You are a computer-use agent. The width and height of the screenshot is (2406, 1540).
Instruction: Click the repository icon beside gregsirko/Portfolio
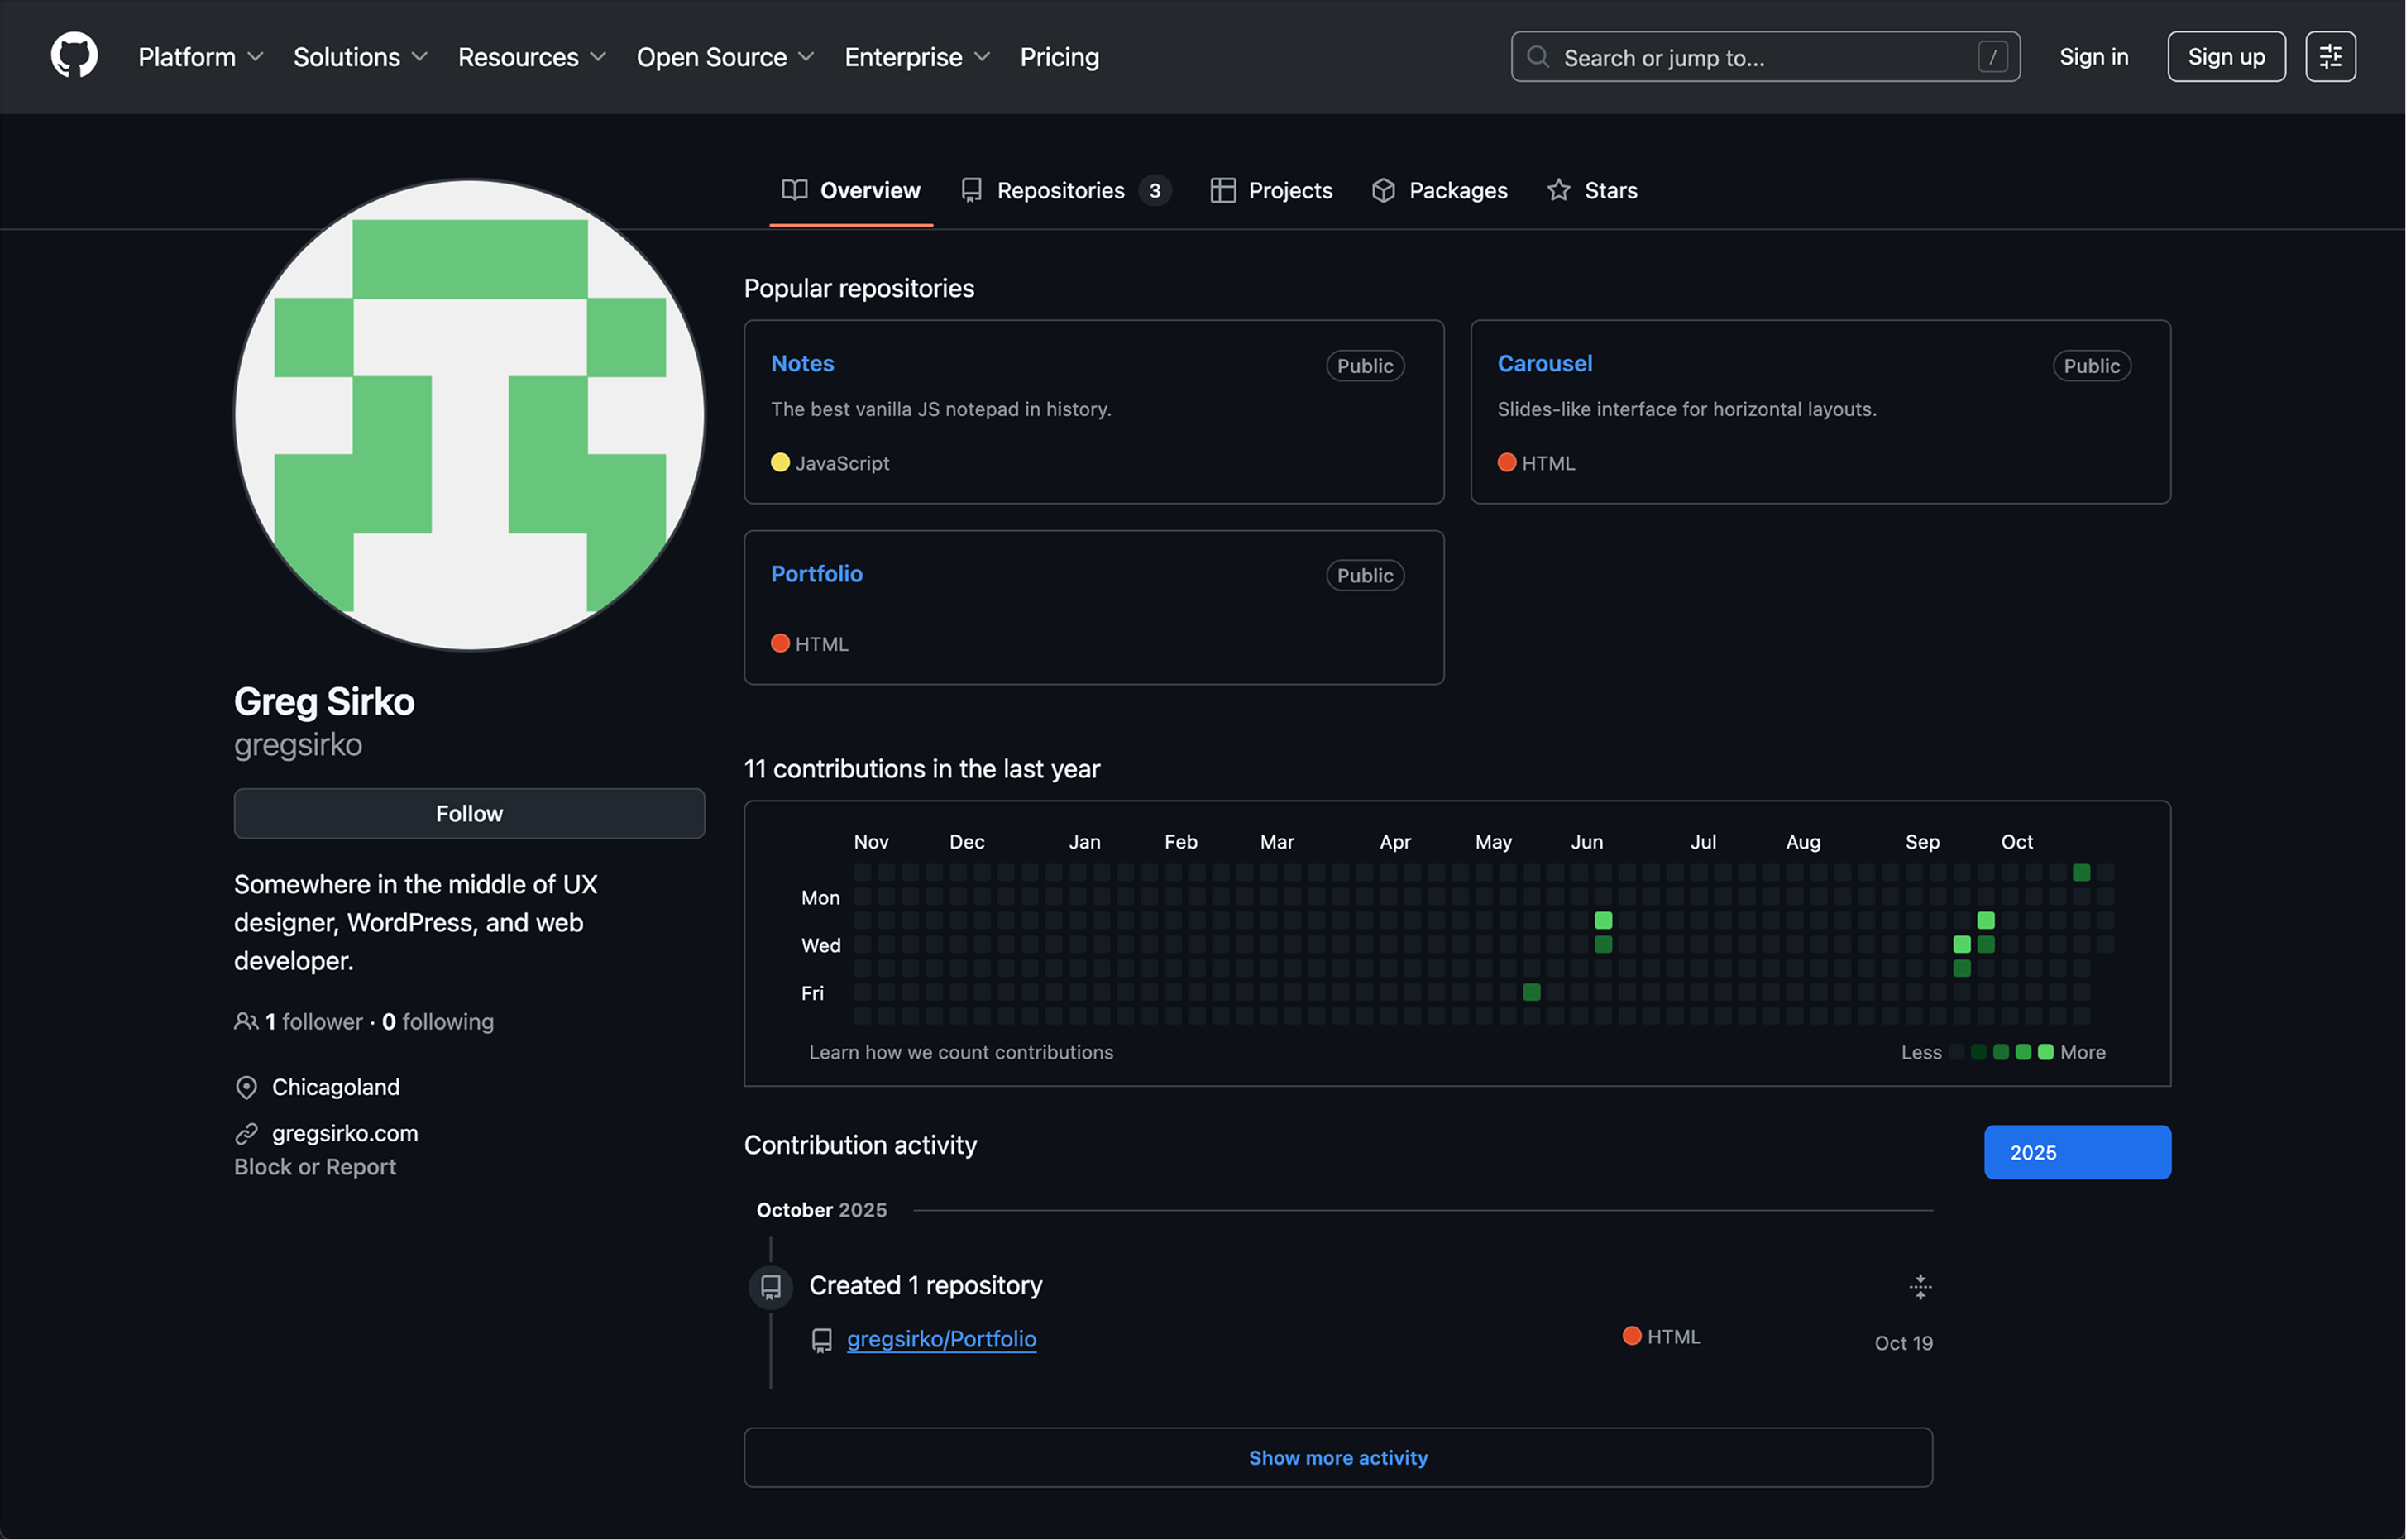point(821,1340)
